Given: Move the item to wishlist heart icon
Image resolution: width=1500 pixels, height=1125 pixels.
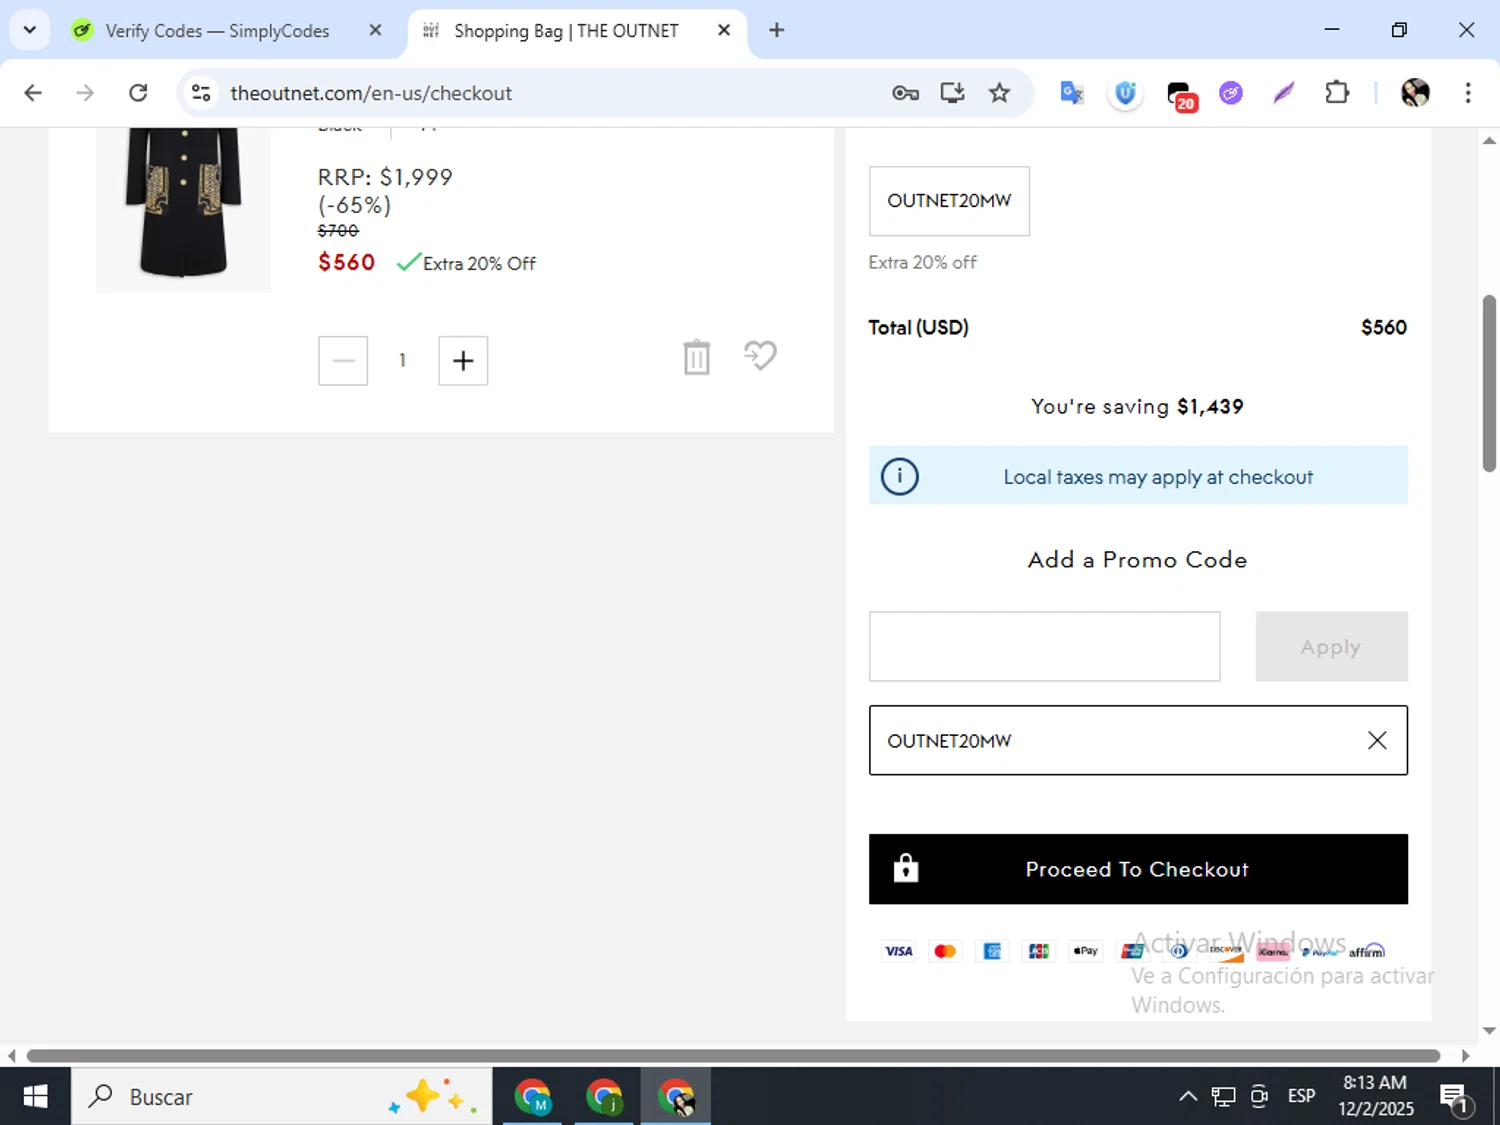Looking at the screenshot, I should [x=760, y=355].
